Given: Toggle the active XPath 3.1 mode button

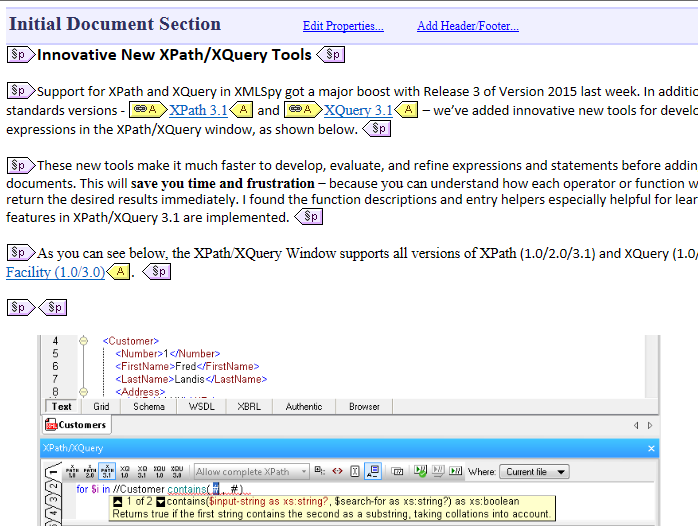Looking at the screenshot, I should pyautogui.click(x=106, y=471).
